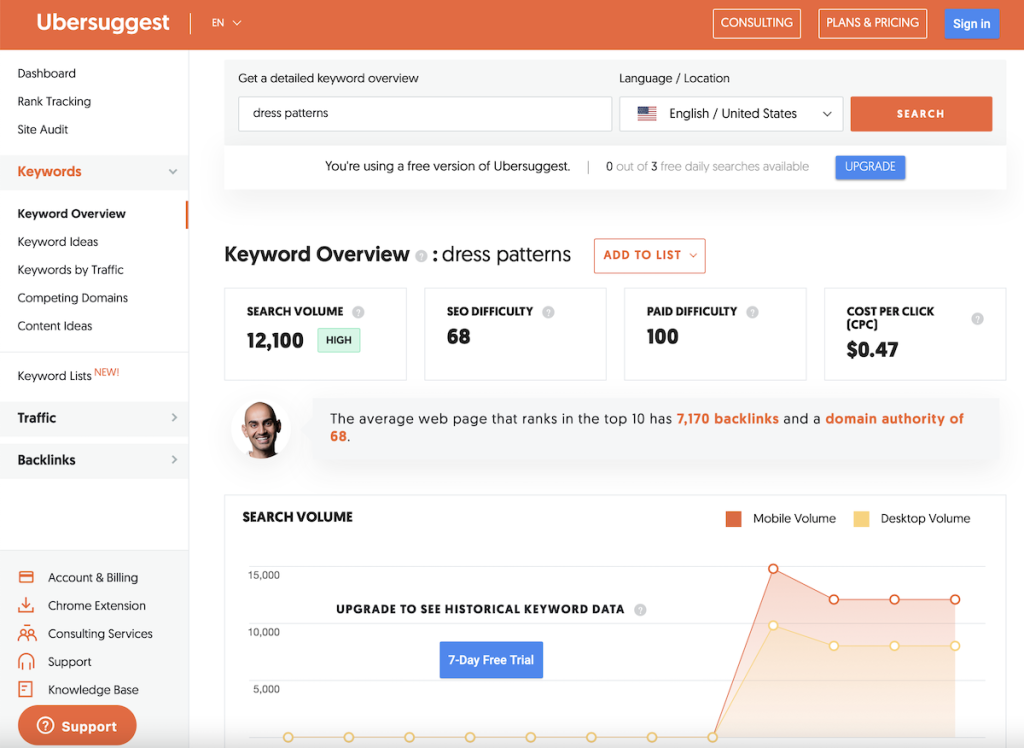Open Competing Domains page
Viewport: 1024px width, 748px height.
point(72,298)
